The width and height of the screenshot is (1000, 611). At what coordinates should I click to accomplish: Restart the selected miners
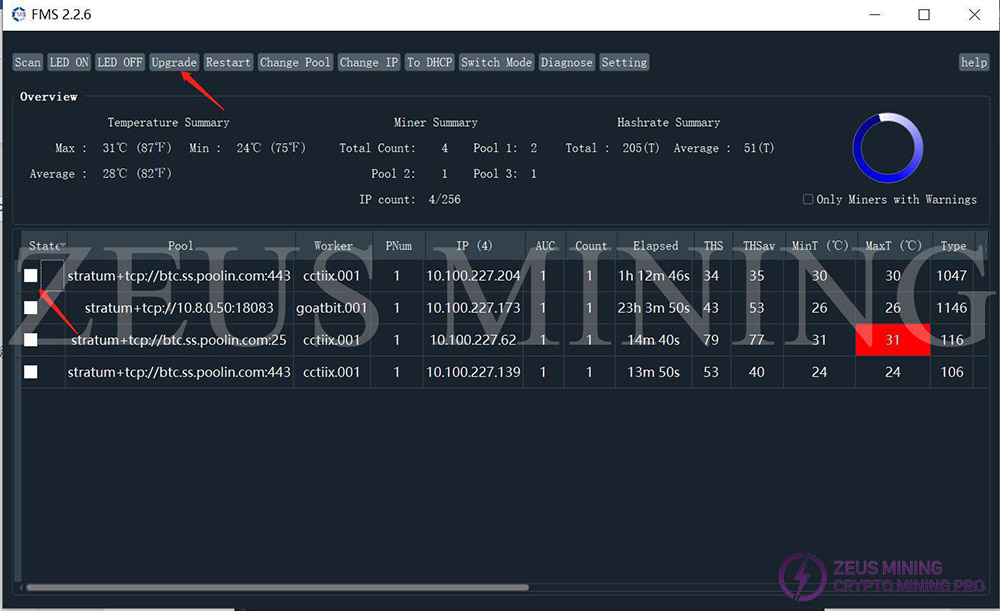228,62
